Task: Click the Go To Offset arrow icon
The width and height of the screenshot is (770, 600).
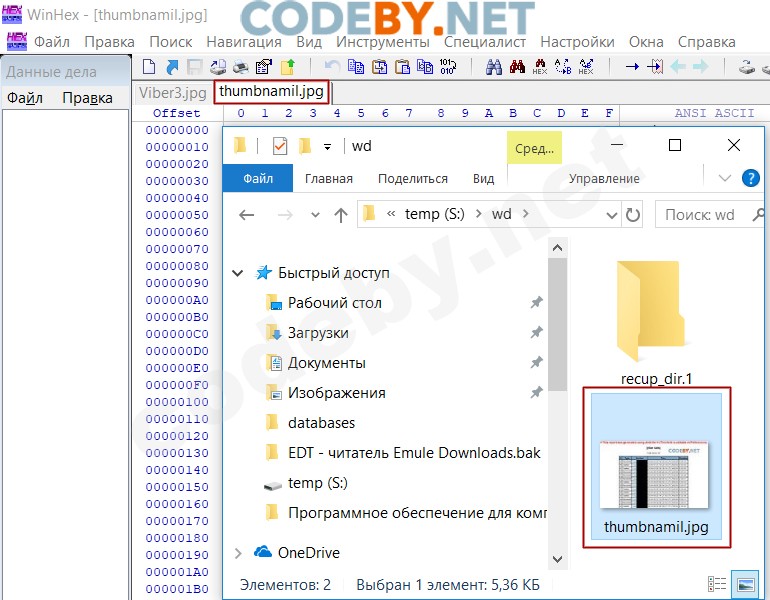Action: [632, 67]
